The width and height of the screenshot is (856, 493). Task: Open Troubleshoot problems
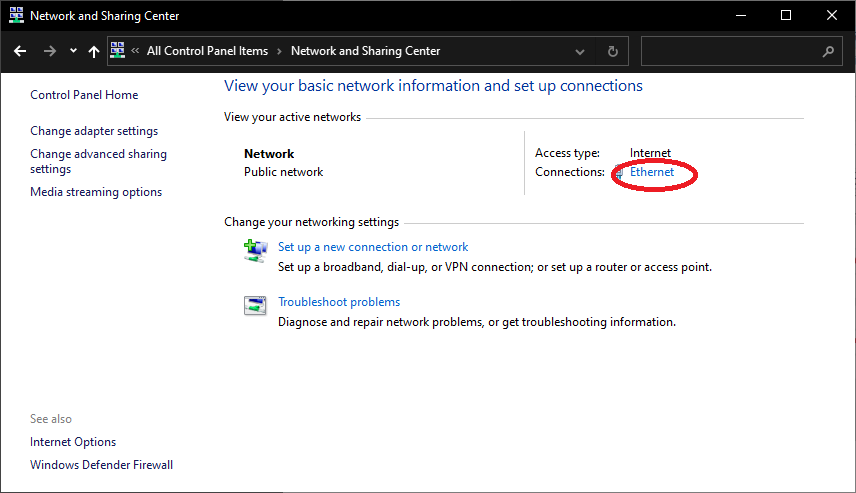pyautogui.click(x=339, y=302)
